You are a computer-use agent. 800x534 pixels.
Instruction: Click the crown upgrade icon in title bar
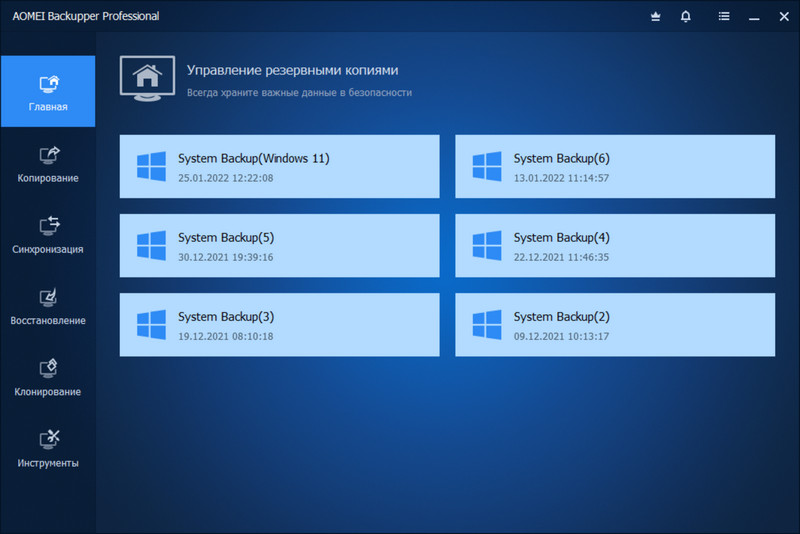655,16
